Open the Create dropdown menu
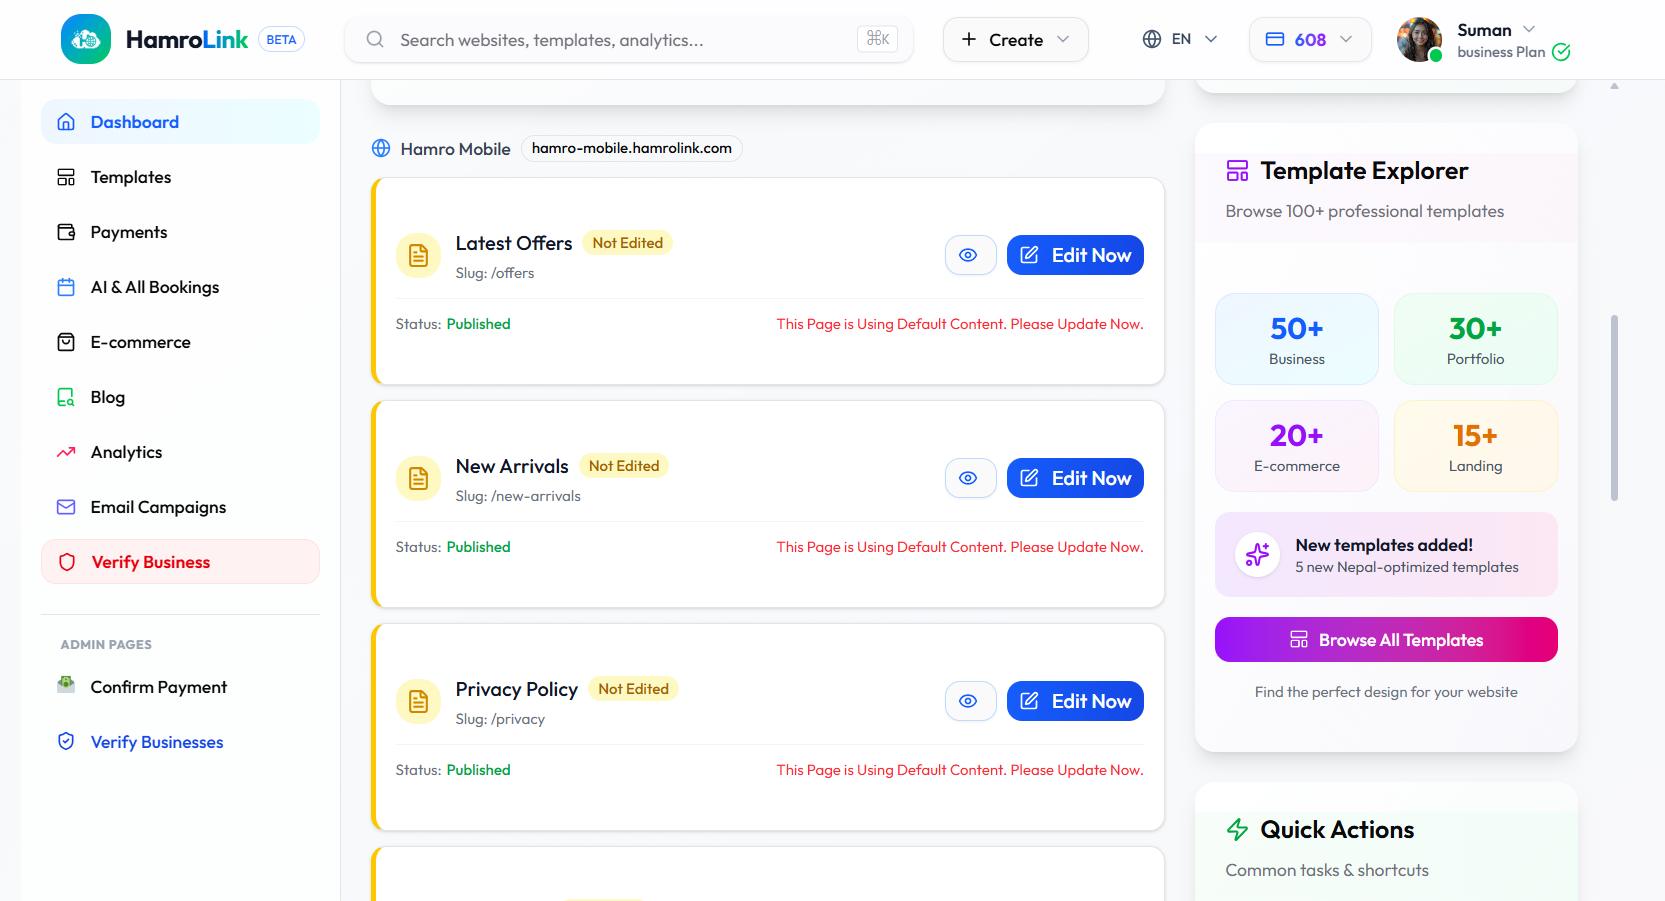This screenshot has width=1665, height=901. pyautogui.click(x=1015, y=40)
